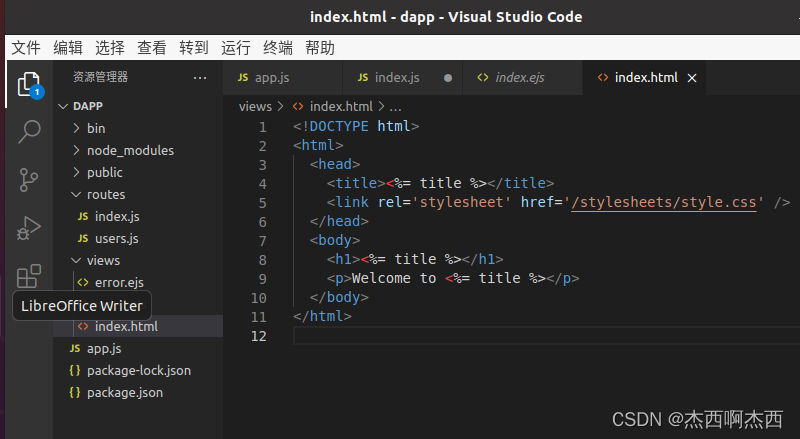Switch to the index.ejs editor tab
Screen dimensions: 800x439
[x=522, y=78]
